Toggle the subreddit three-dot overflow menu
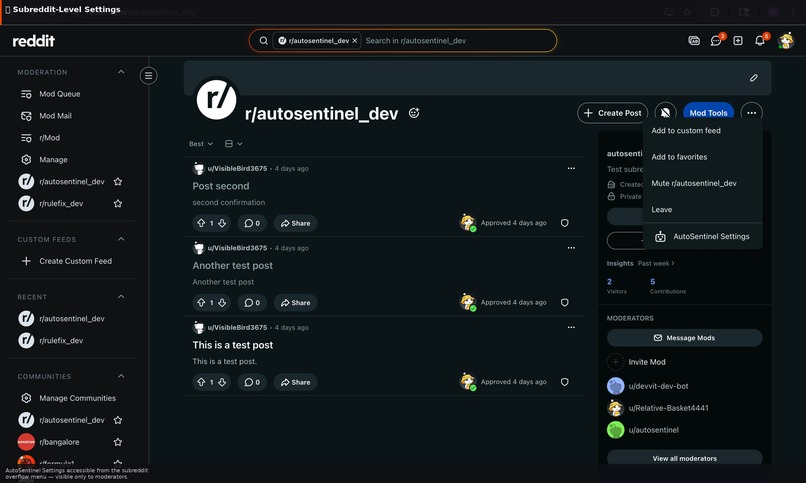 click(752, 113)
